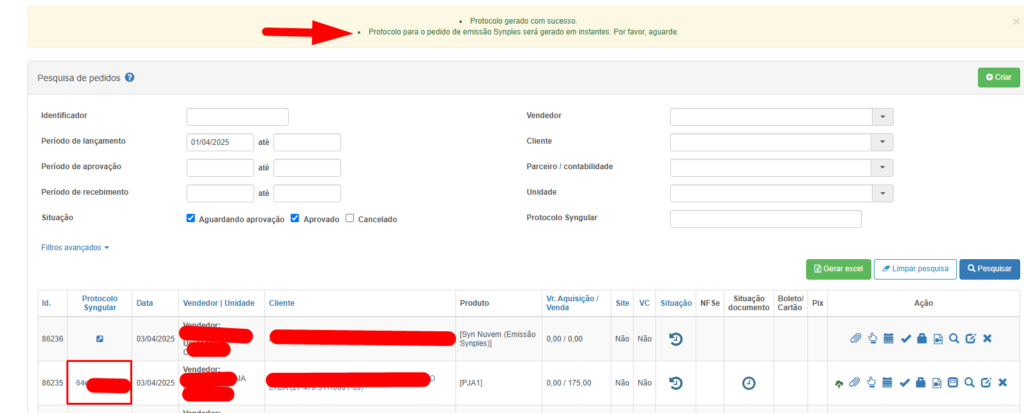Sort table by Protocolo Syngular column header
Viewport: 1024px width, 413px height.
tap(99, 303)
